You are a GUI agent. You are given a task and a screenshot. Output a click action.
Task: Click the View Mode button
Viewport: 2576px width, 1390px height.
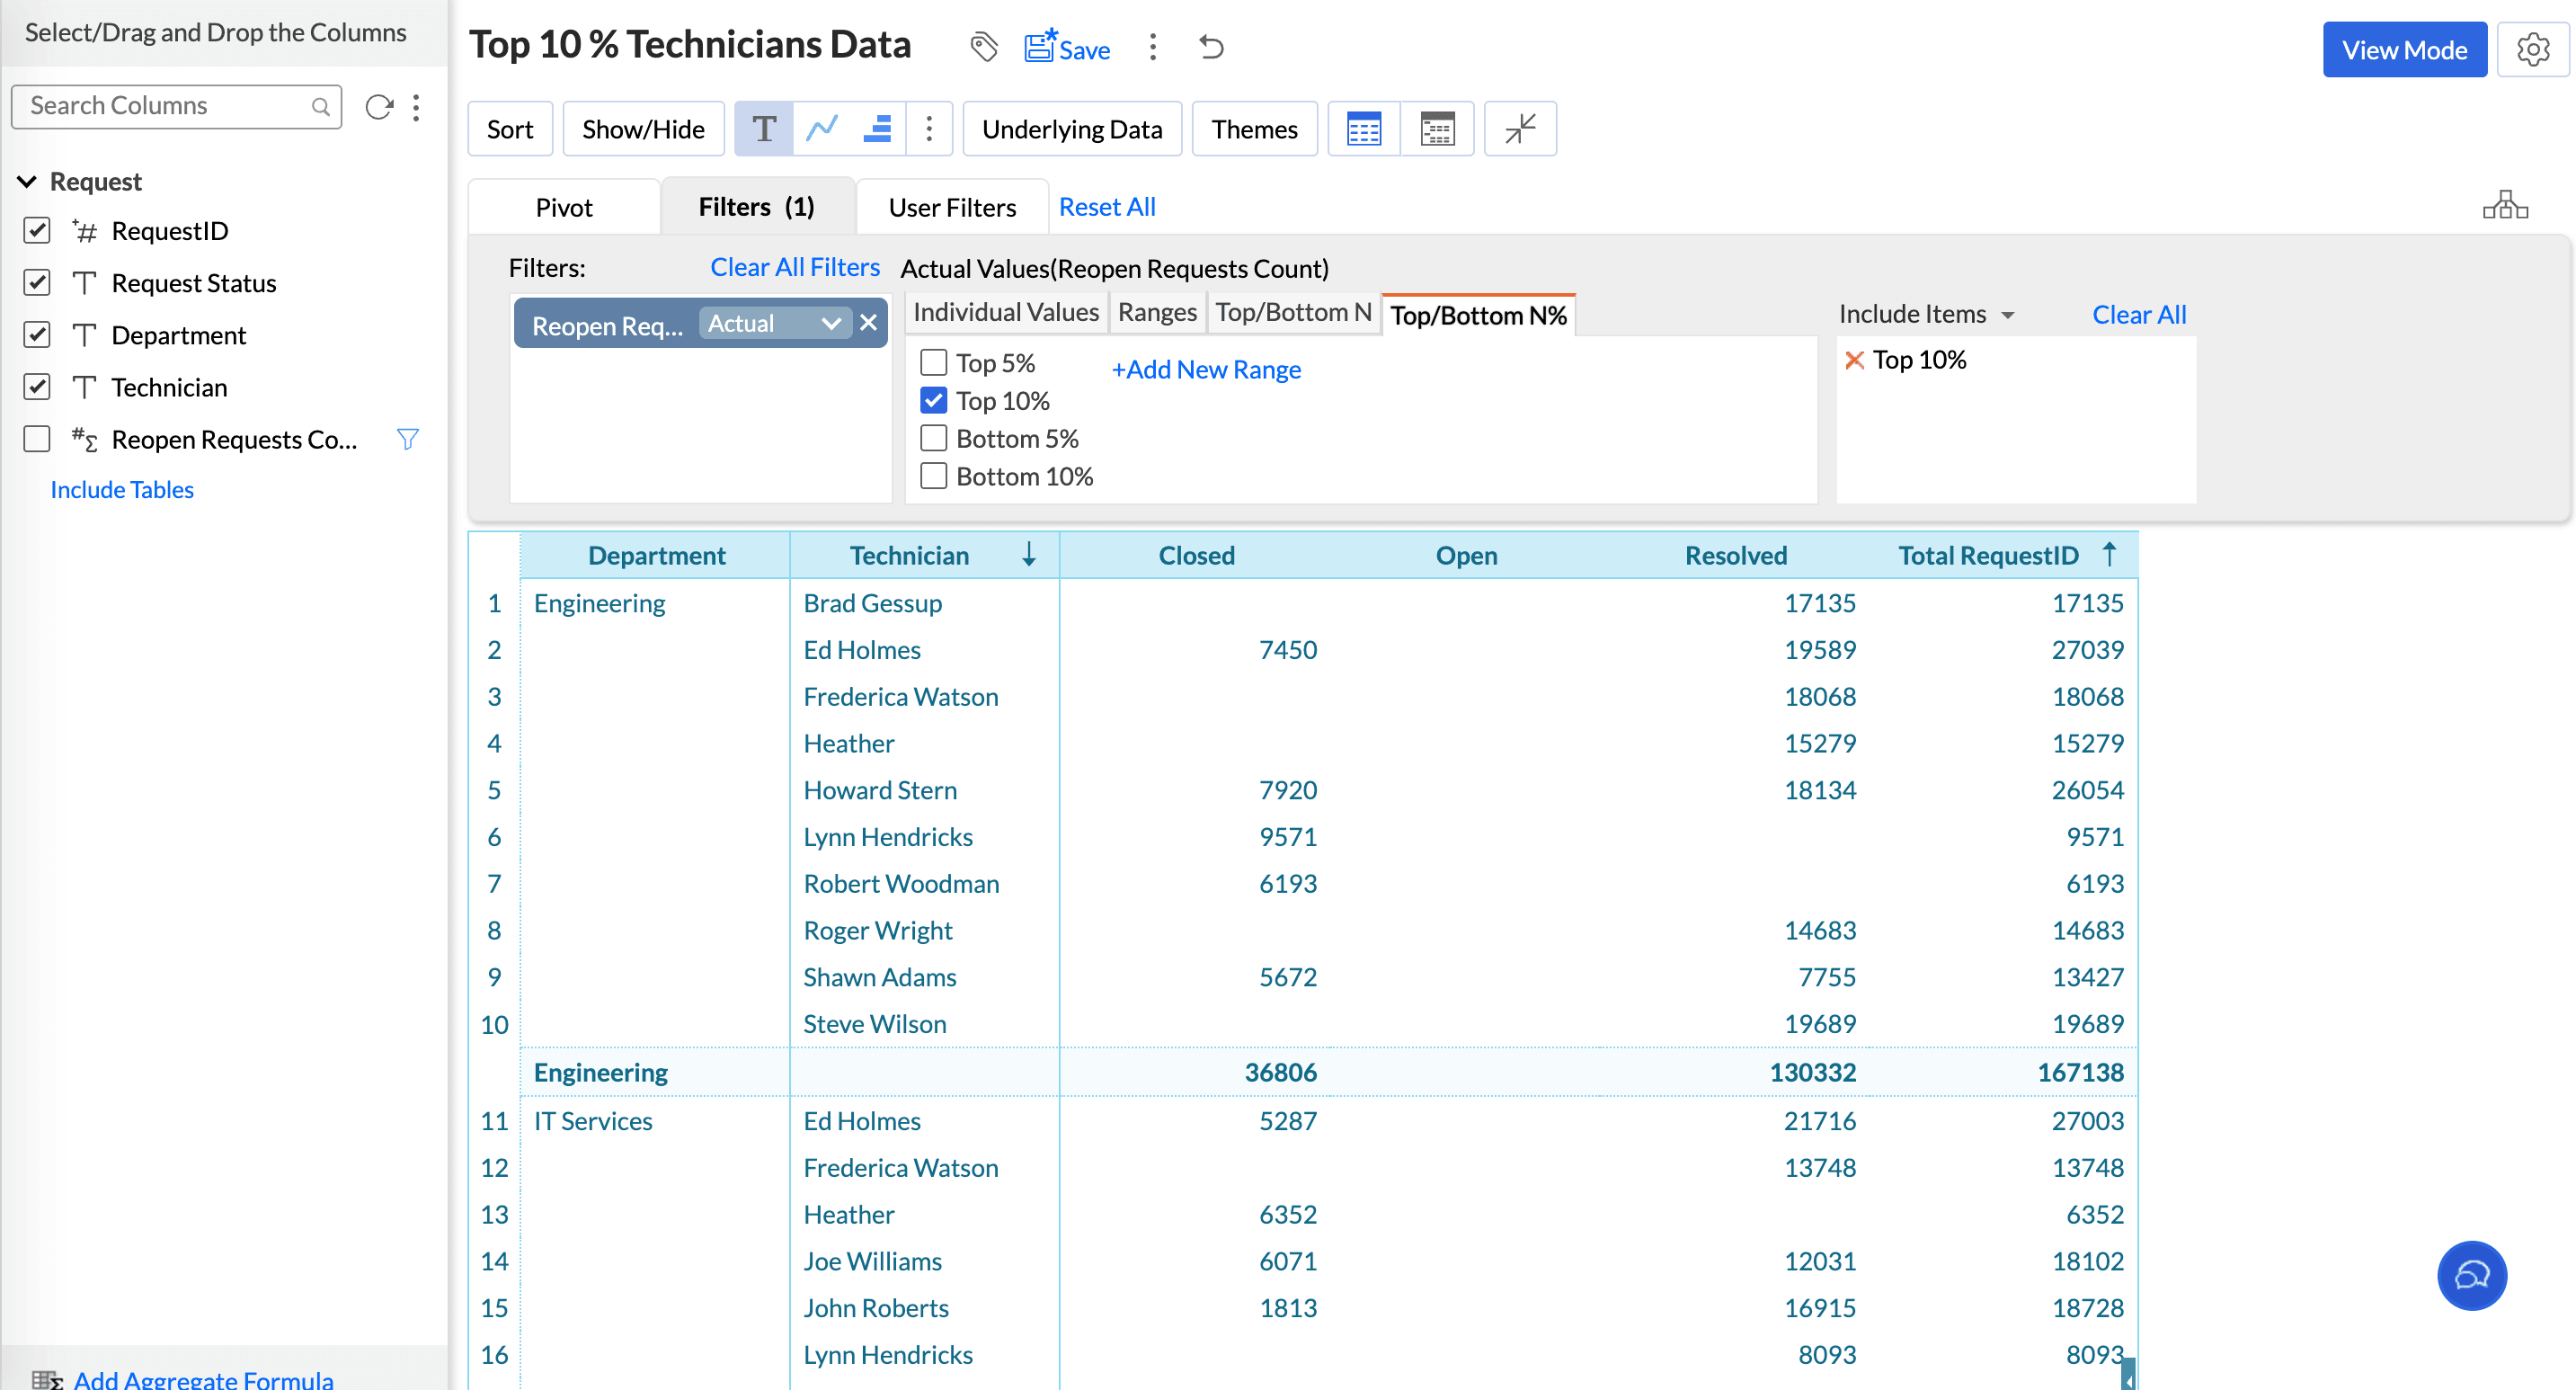tap(2403, 49)
